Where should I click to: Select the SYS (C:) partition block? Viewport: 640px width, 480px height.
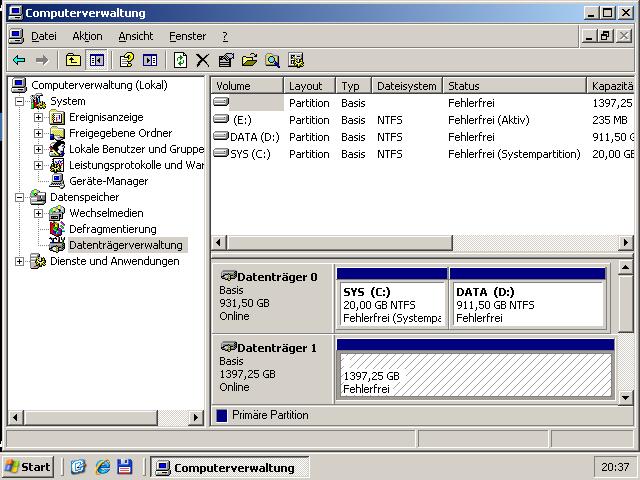click(x=392, y=298)
